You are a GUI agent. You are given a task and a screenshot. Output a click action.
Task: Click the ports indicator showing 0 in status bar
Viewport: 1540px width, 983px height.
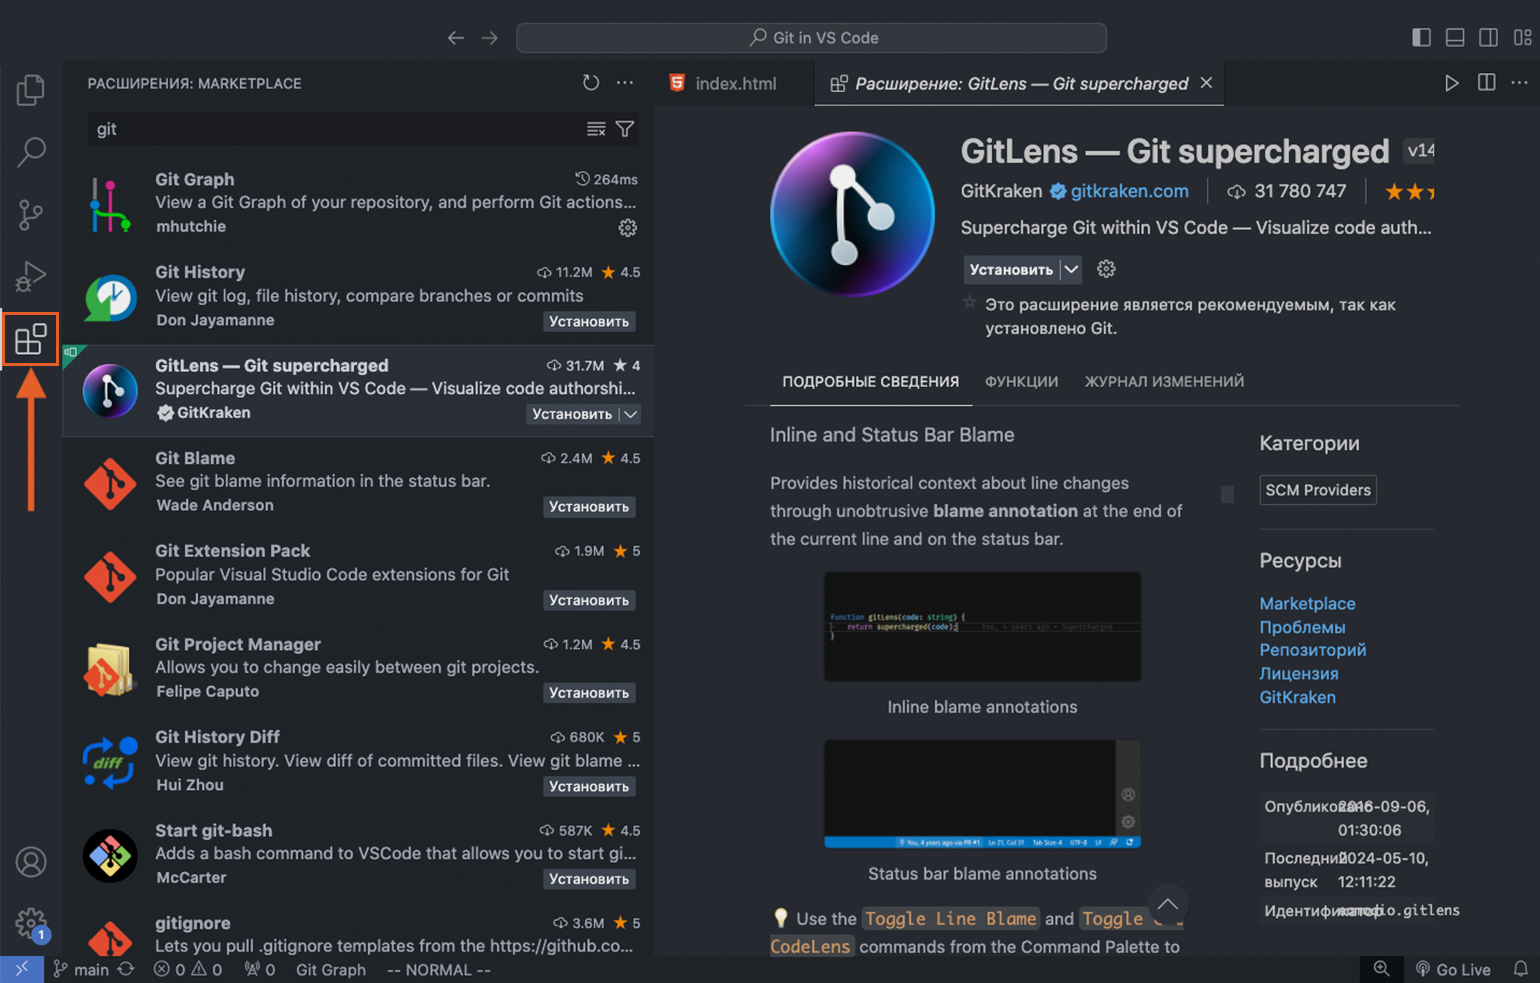coord(260,969)
